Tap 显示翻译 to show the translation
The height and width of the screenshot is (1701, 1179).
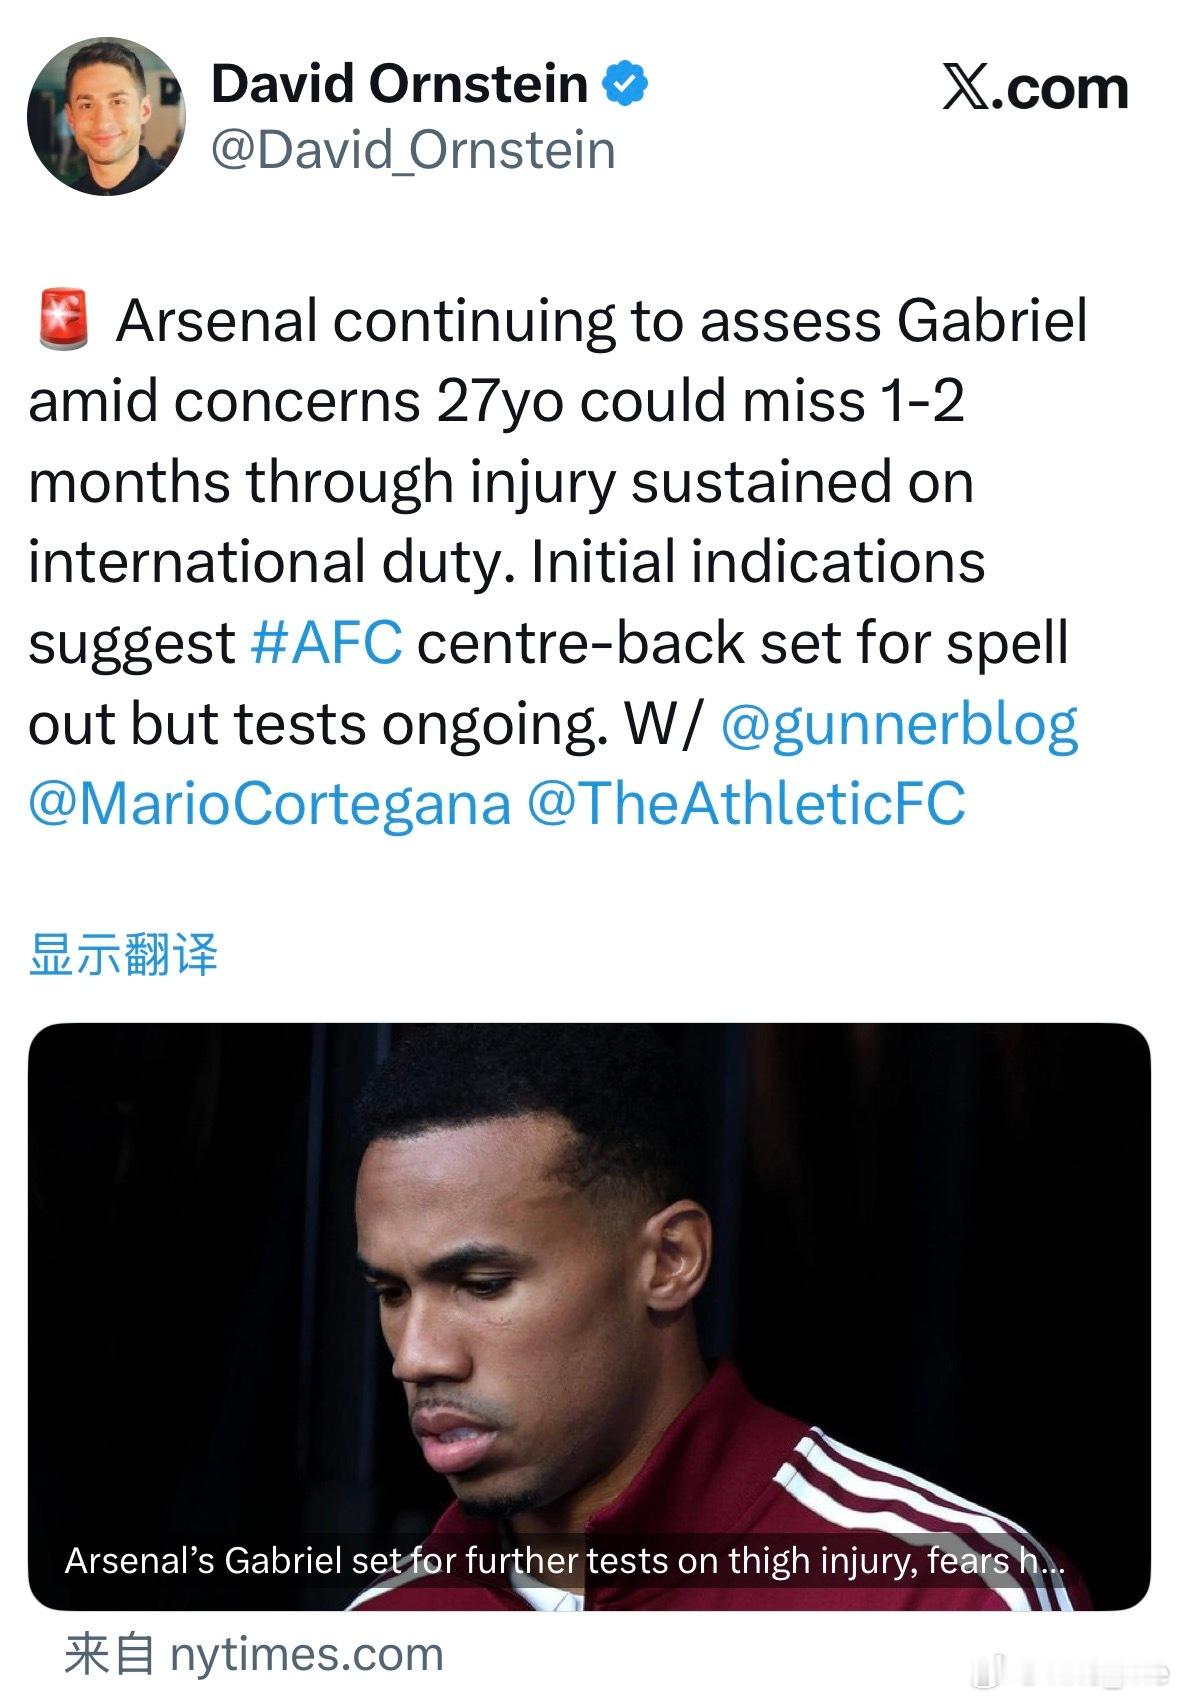click(x=123, y=953)
